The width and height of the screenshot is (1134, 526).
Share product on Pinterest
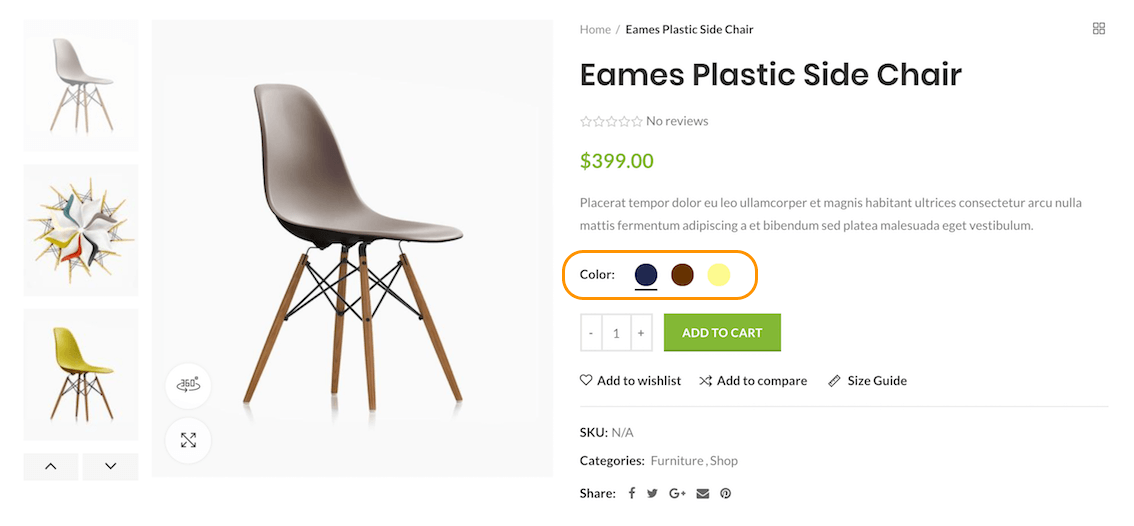point(726,493)
